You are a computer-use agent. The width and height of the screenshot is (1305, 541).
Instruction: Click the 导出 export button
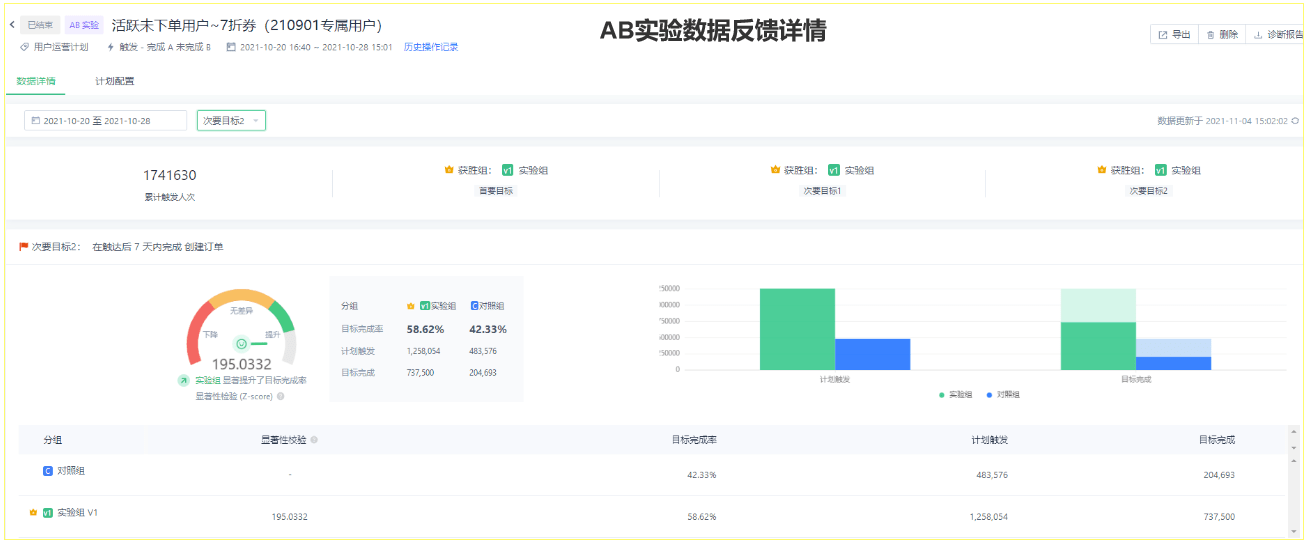tap(1174, 35)
